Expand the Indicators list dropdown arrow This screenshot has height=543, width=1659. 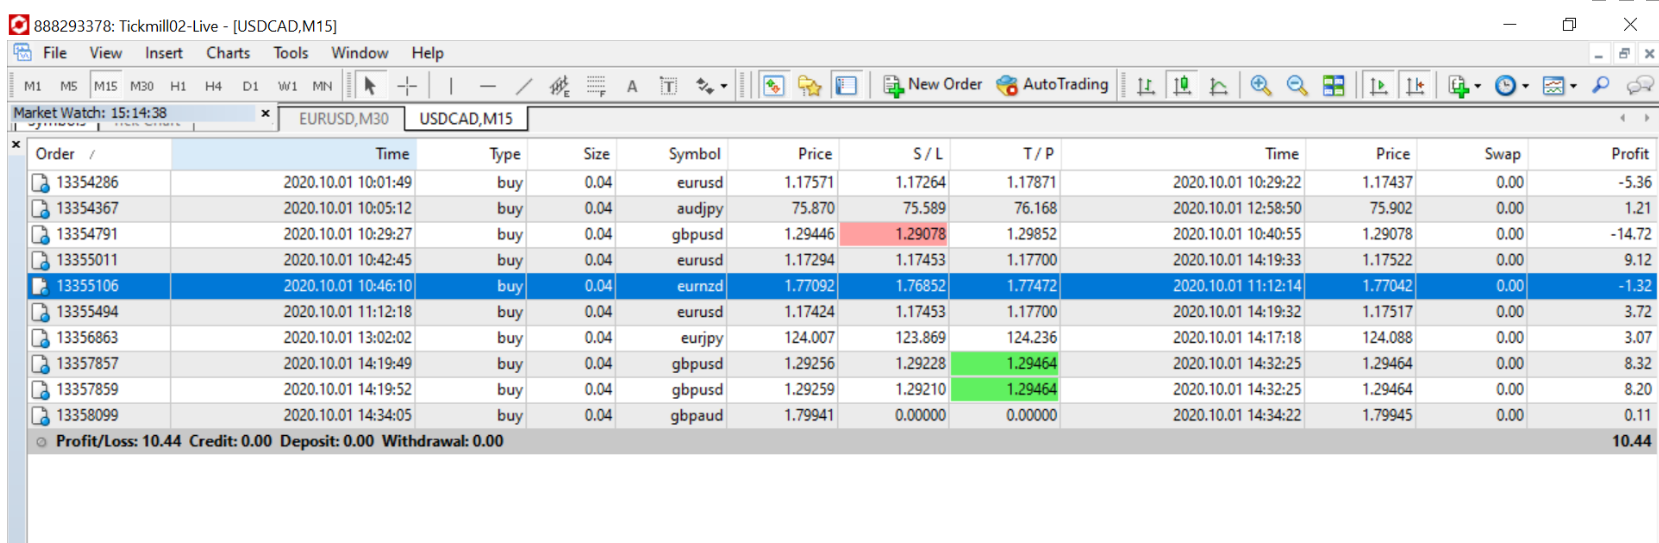tap(1478, 86)
